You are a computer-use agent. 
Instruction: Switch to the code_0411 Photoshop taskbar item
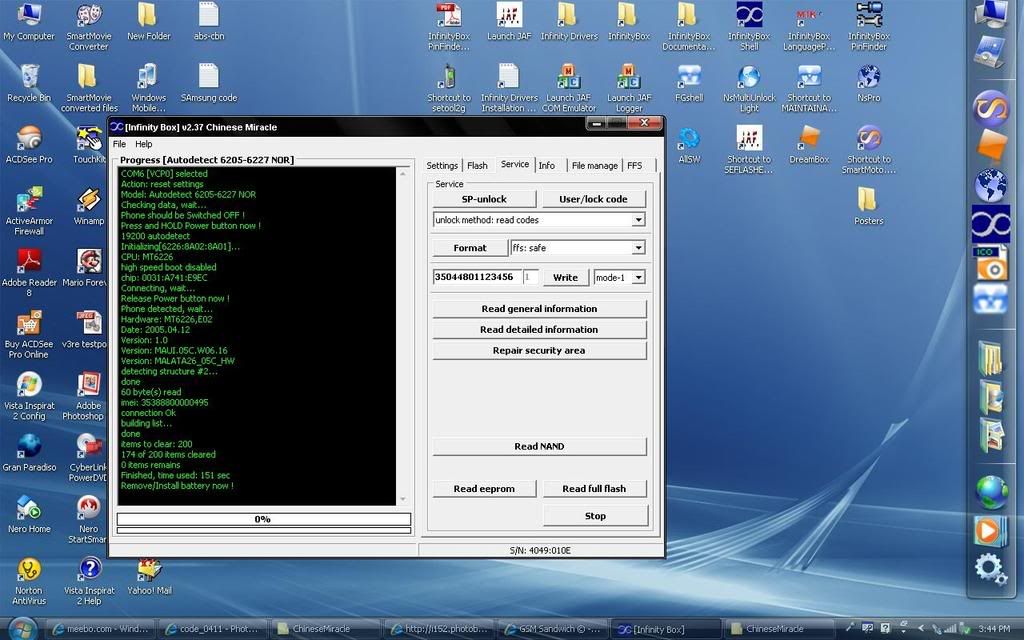click(x=214, y=629)
